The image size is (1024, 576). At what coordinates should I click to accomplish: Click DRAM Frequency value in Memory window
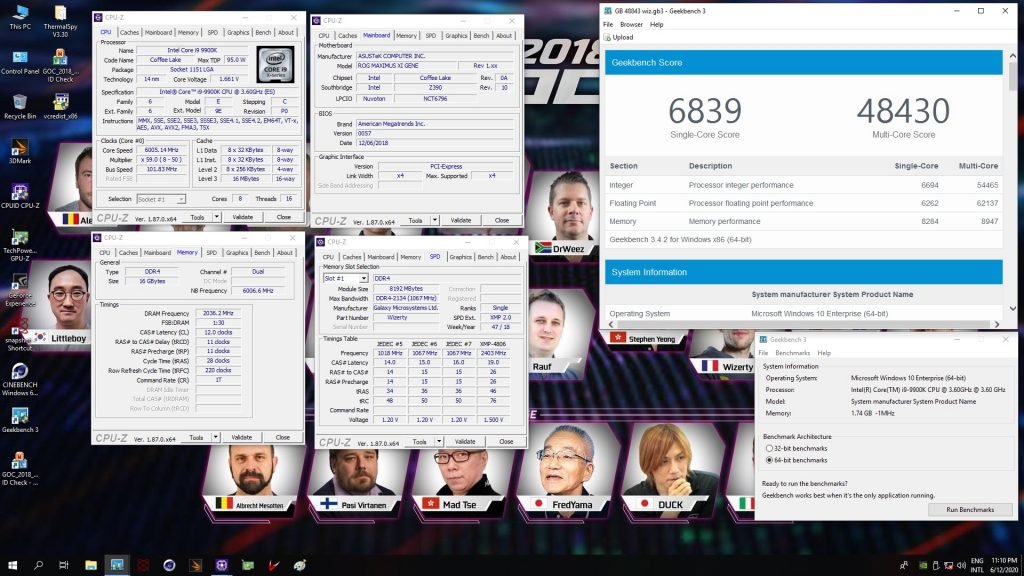[x=218, y=313]
